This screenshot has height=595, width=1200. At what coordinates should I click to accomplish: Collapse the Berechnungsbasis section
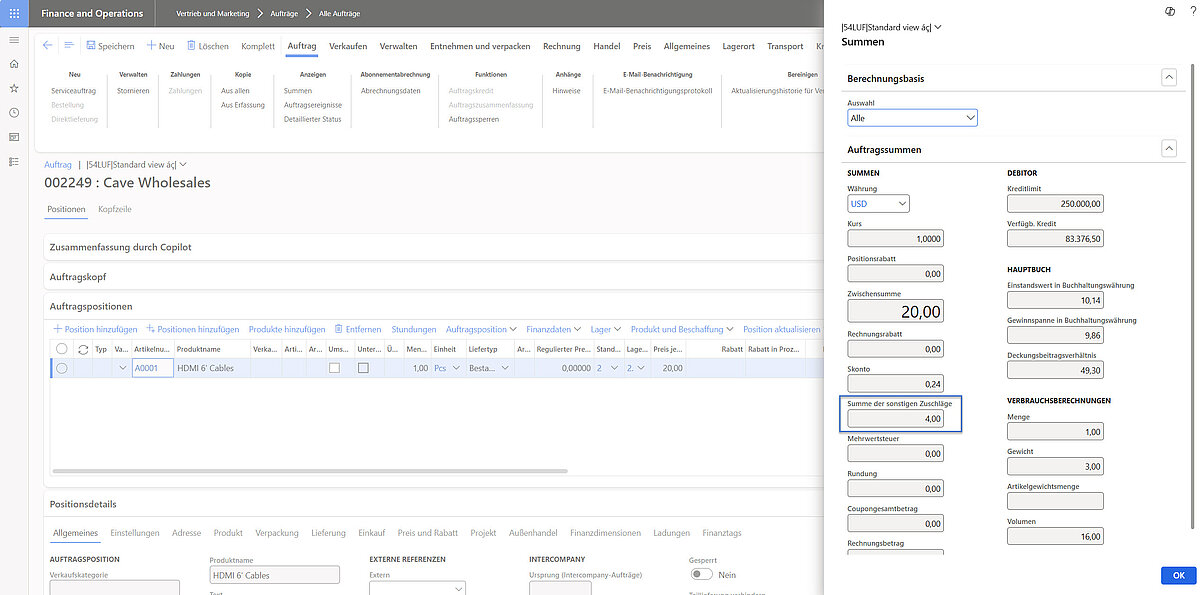pyautogui.click(x=1168, y=77)
